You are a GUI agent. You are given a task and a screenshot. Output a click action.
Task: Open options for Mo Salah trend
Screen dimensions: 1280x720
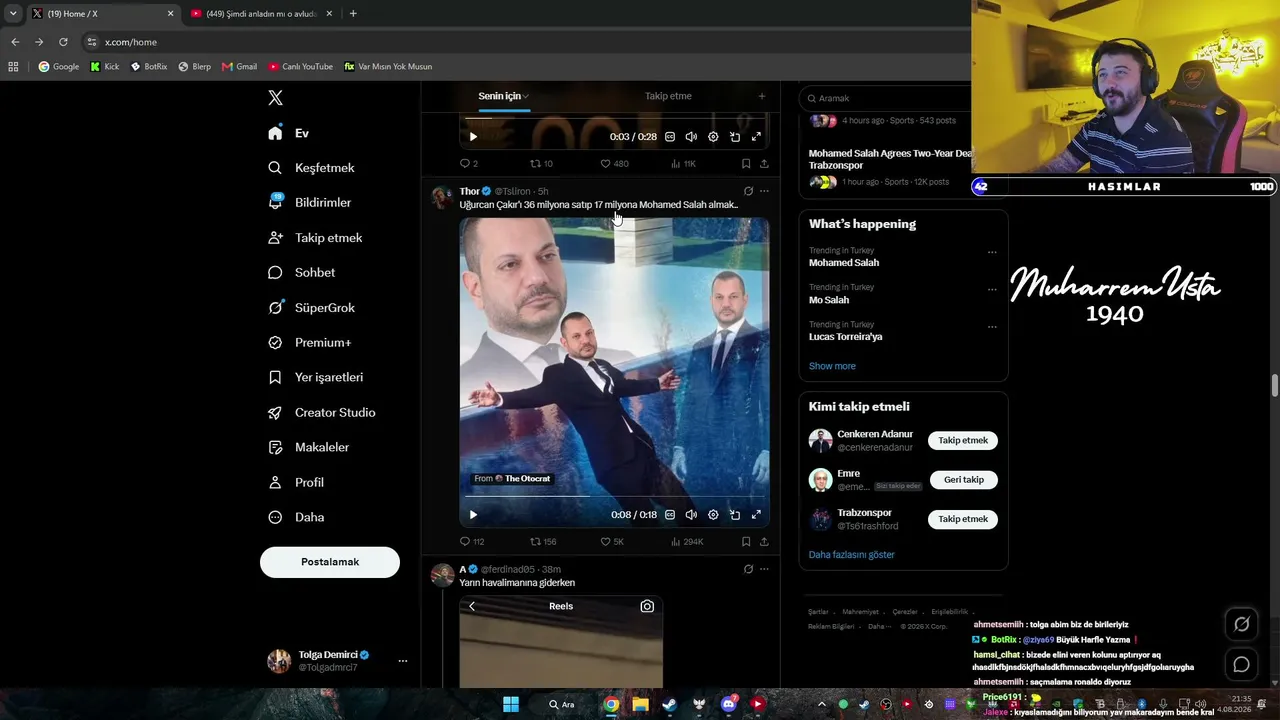point(992,290)
